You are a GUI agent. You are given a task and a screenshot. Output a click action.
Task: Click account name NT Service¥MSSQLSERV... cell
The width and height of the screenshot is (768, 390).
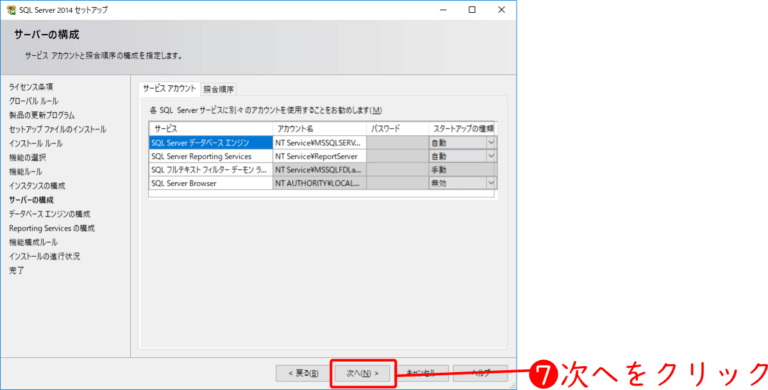319,143
